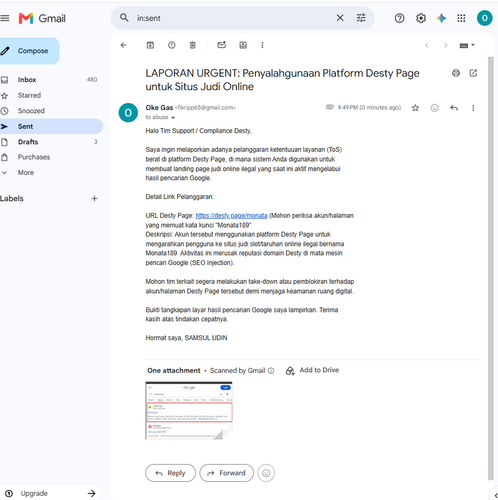Open the desty.page/monata link

click(231, 216)
